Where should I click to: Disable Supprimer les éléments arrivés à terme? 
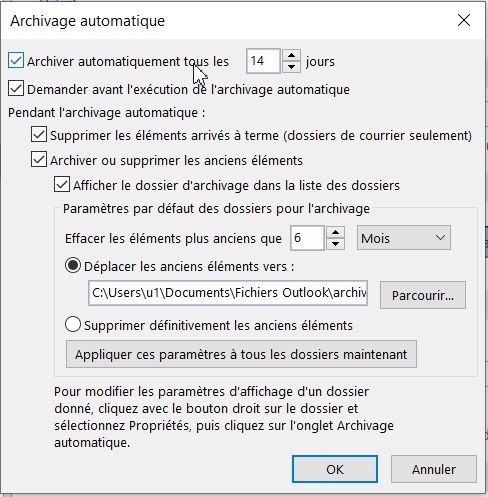pyautogui.click(x=39, y=134)
